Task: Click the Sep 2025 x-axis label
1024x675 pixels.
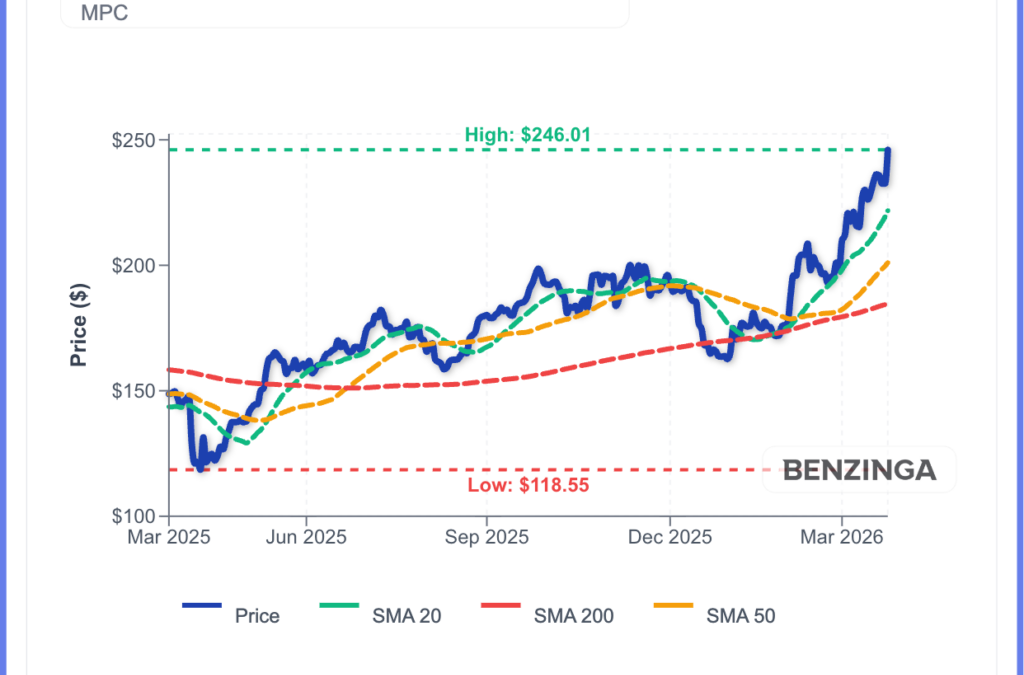Action: (486, 537)
